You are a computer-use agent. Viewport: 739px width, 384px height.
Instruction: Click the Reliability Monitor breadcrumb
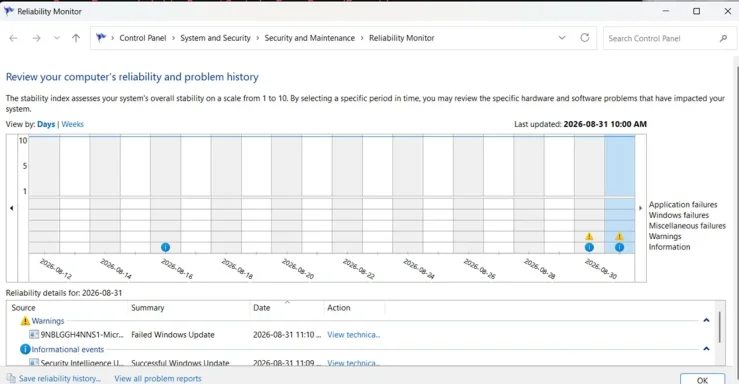tap(402, 38)
